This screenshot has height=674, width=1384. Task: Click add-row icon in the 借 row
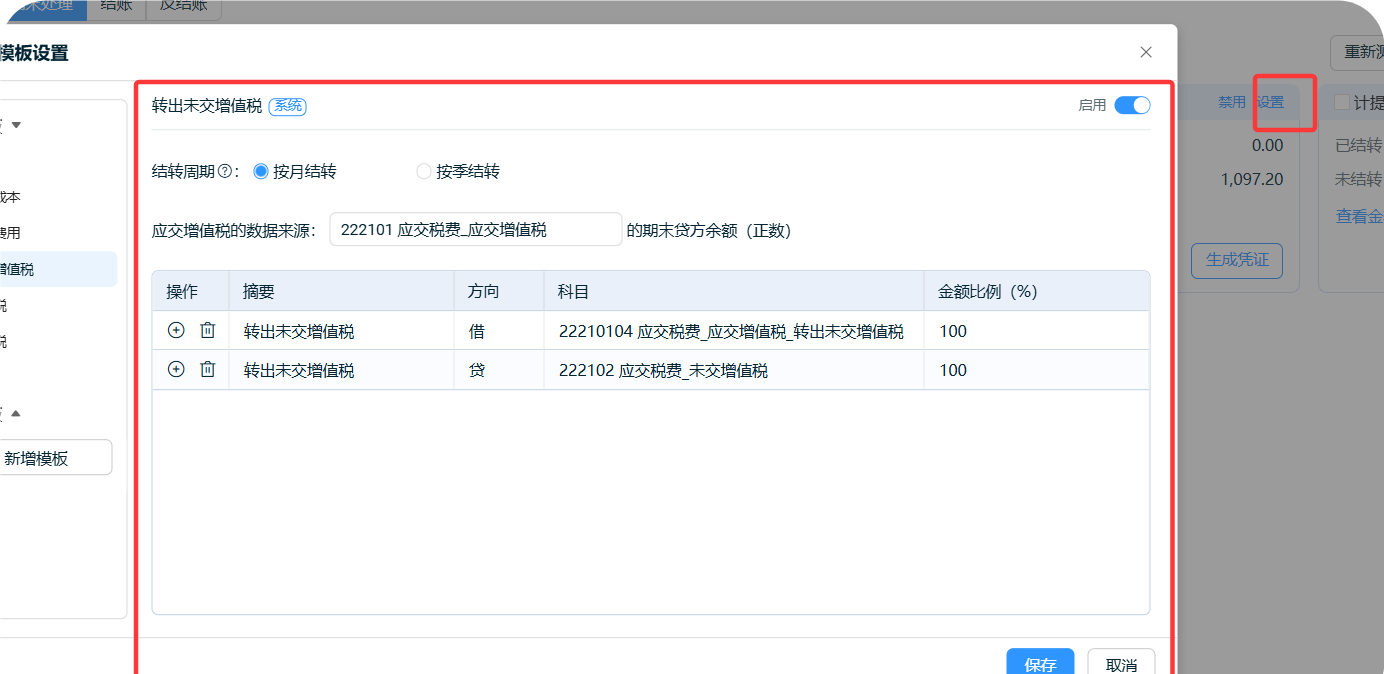(176, 330)
